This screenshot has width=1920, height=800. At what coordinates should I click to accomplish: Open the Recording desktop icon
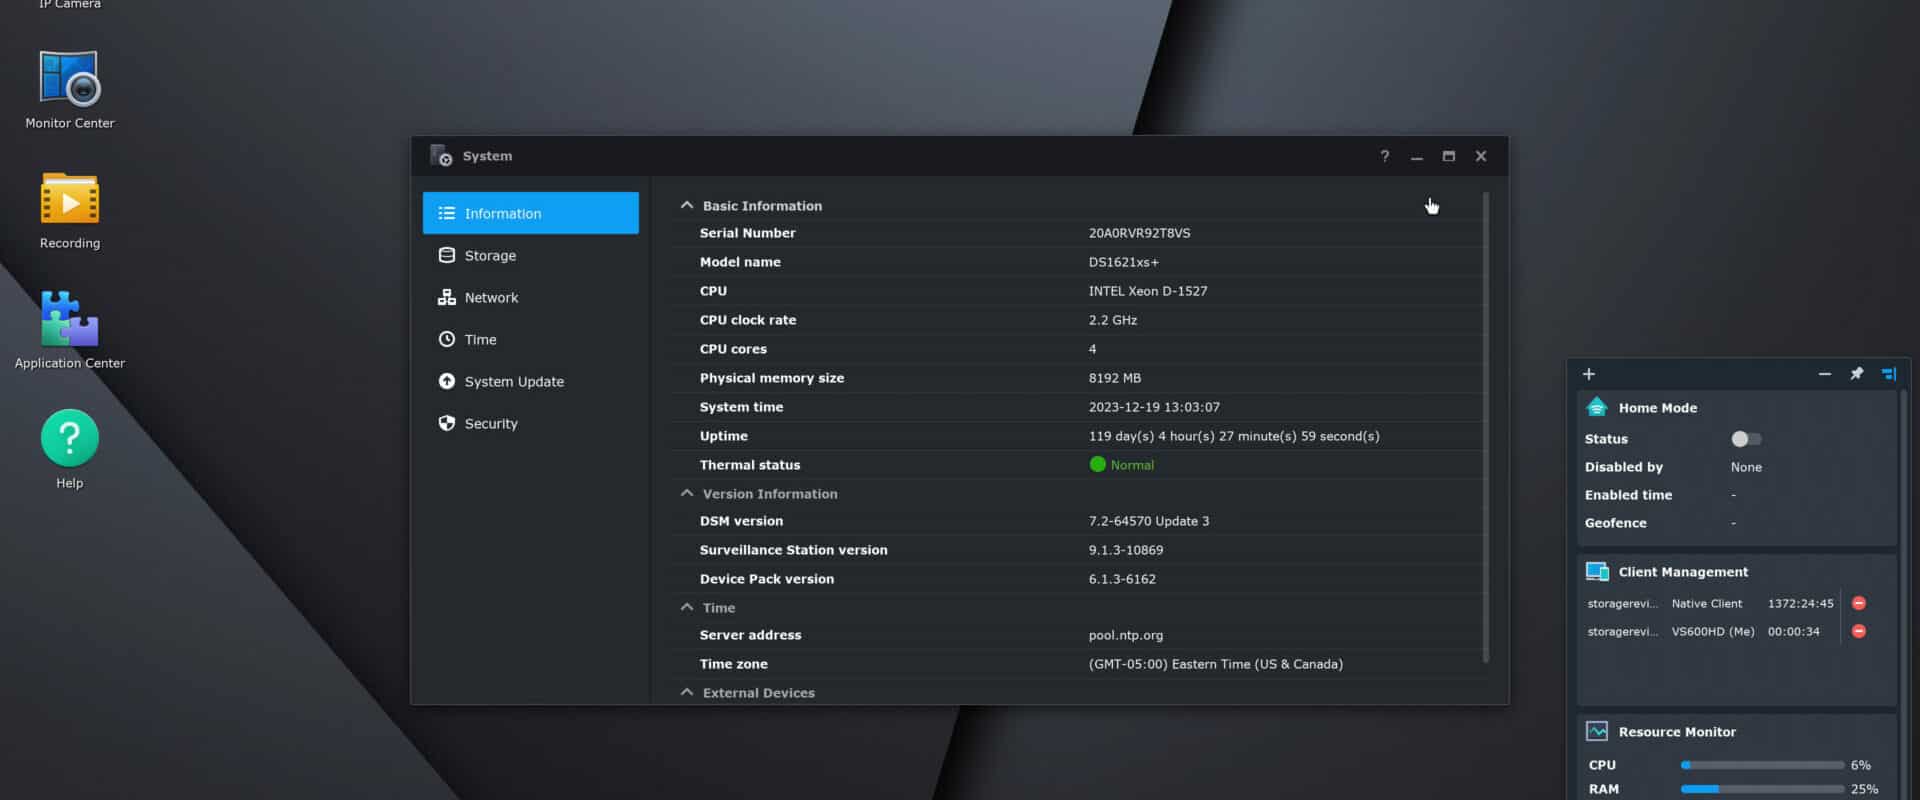69,198
